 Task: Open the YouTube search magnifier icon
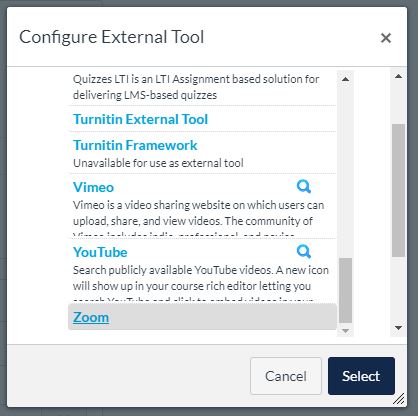[304, 252]
